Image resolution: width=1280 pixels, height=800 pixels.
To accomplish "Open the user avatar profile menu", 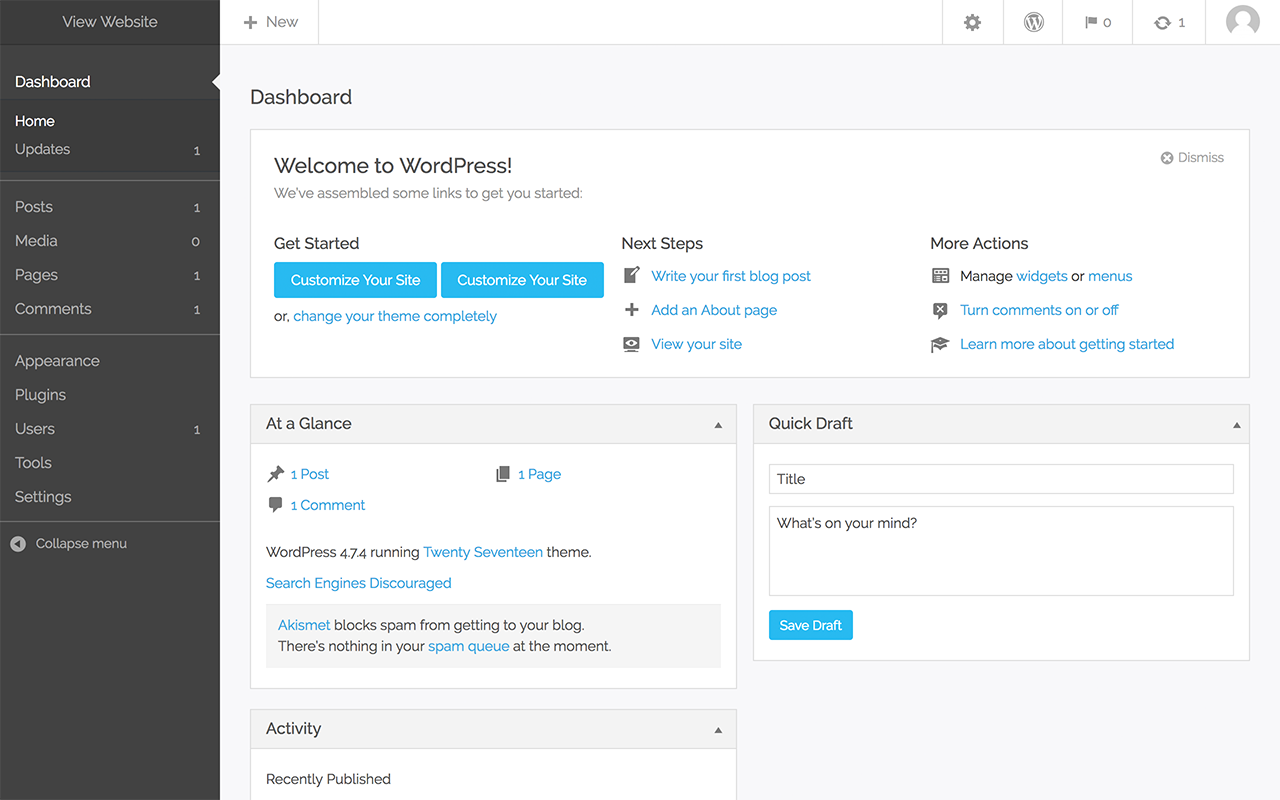I will coord(1242,22).
